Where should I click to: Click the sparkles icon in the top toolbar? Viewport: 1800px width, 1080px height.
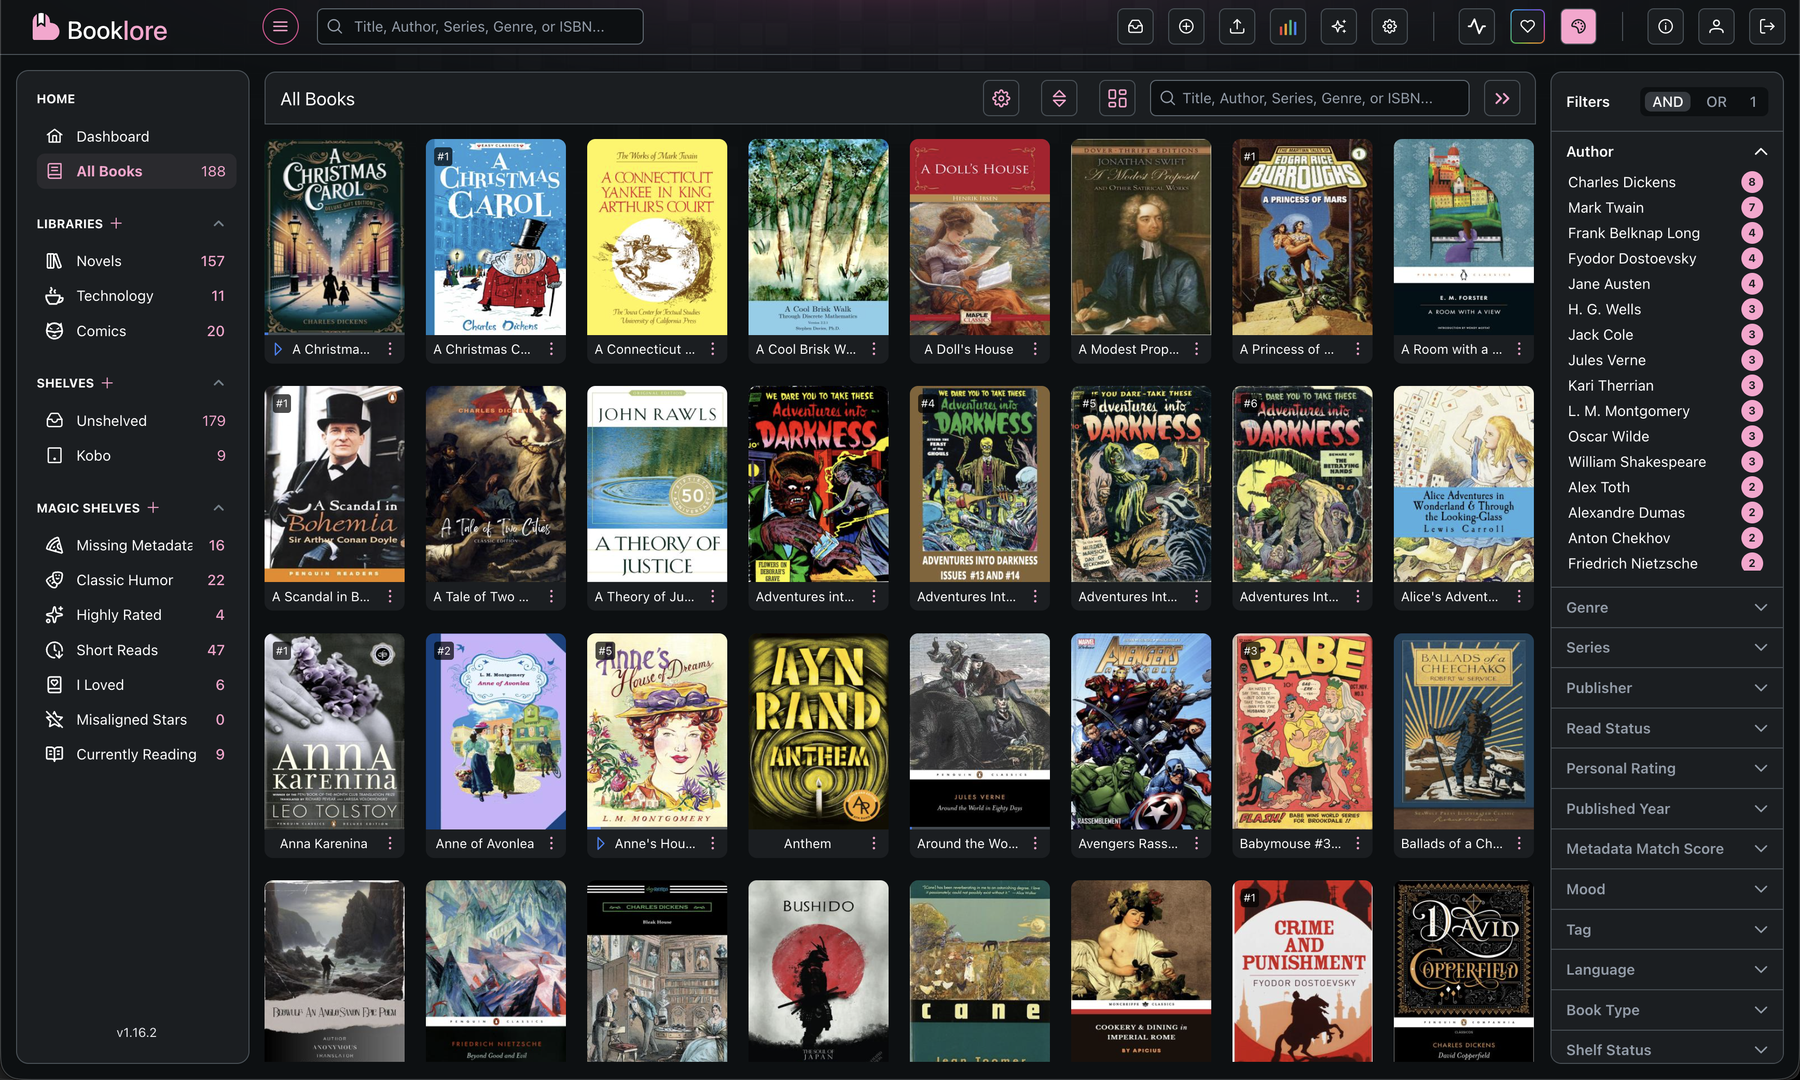coord(1338,26)
